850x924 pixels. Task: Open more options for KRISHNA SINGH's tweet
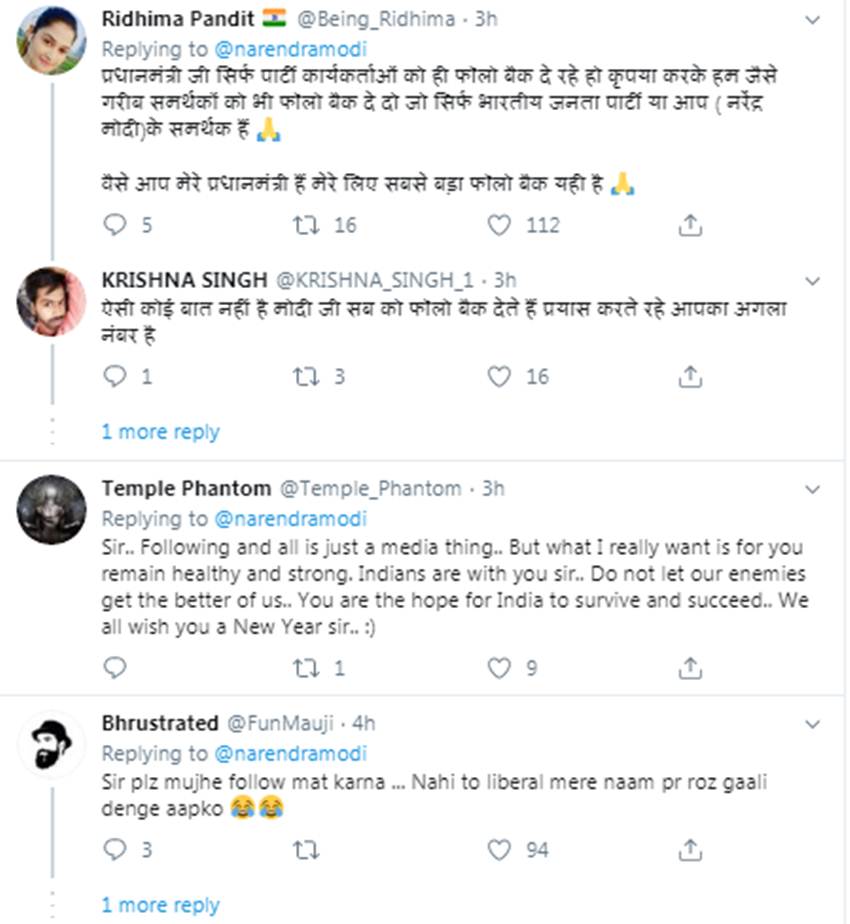(813, 280)
